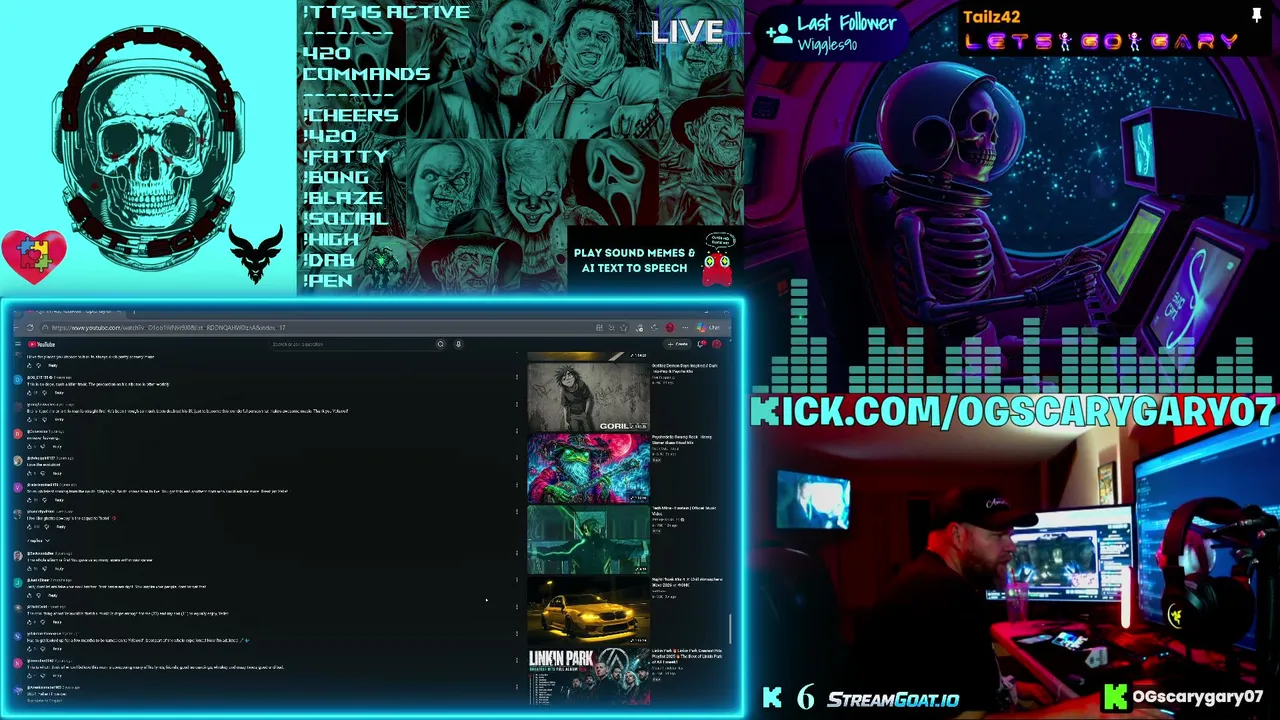
Task: Click the yellow BMW car video thumbnail
Action: 588,611
